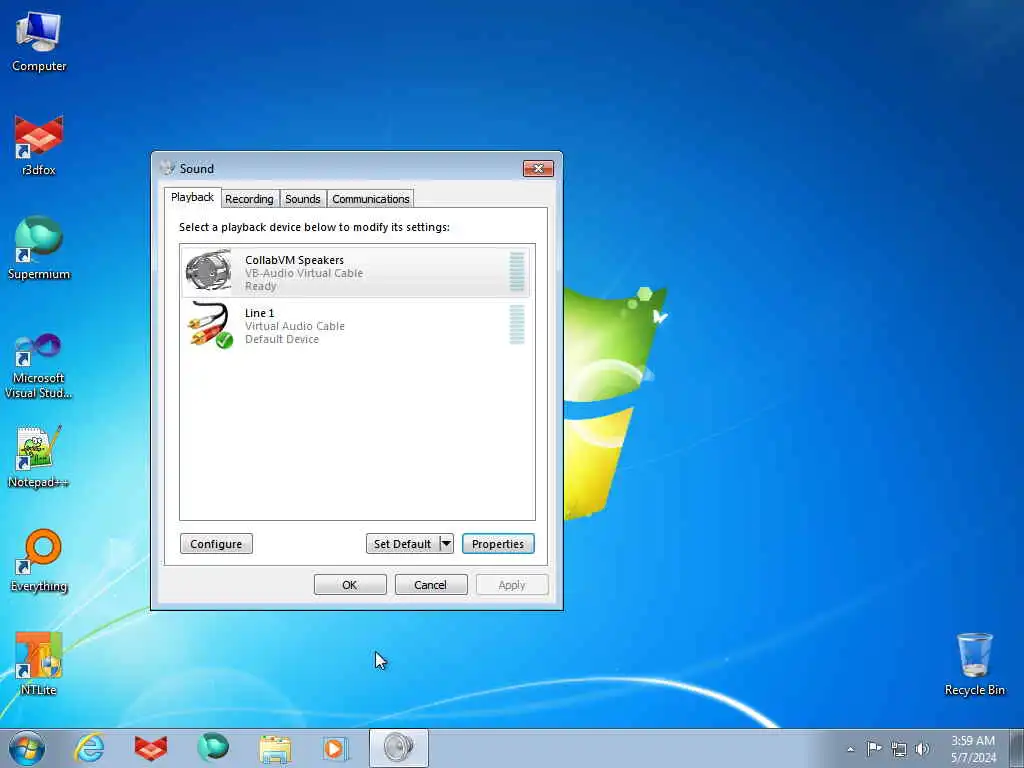This screenshot has width=1024, height=768.
Task: Open Windows Media Player from taskbar
Action: click(336, 748)
